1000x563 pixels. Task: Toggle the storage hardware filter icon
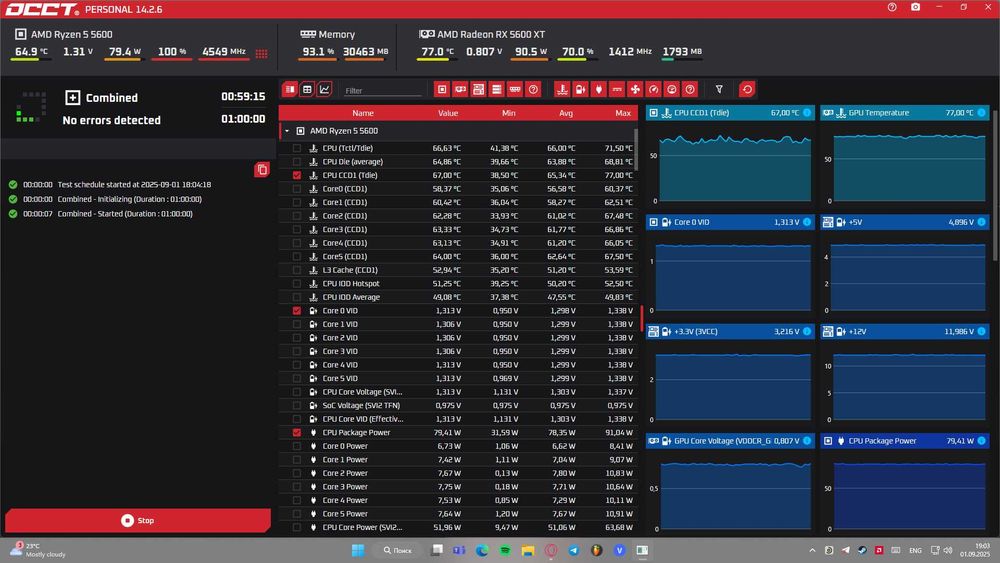coord(497,89)
